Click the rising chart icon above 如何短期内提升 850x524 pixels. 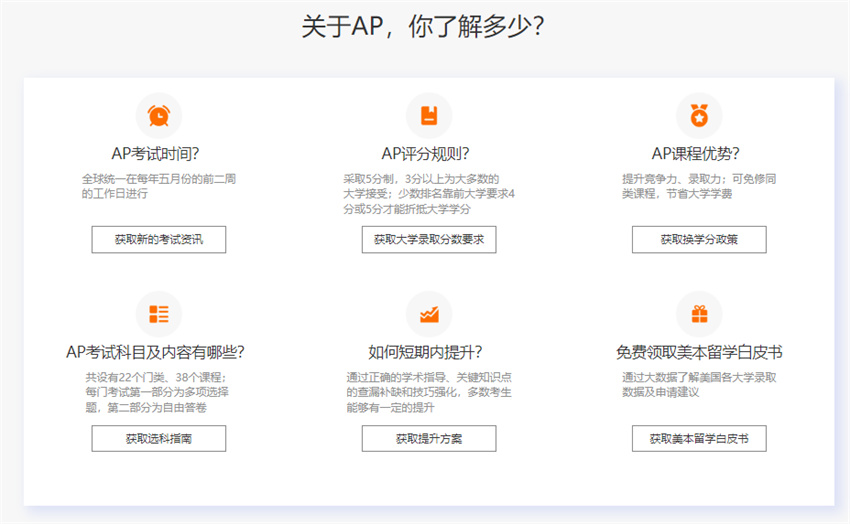pos(429,314)
